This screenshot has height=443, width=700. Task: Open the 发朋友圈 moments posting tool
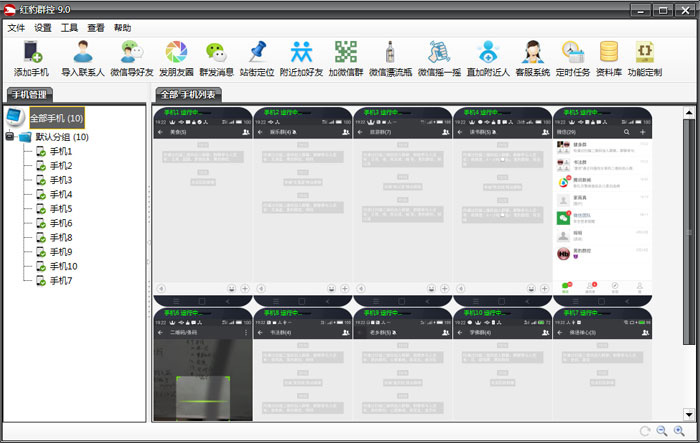176,58
